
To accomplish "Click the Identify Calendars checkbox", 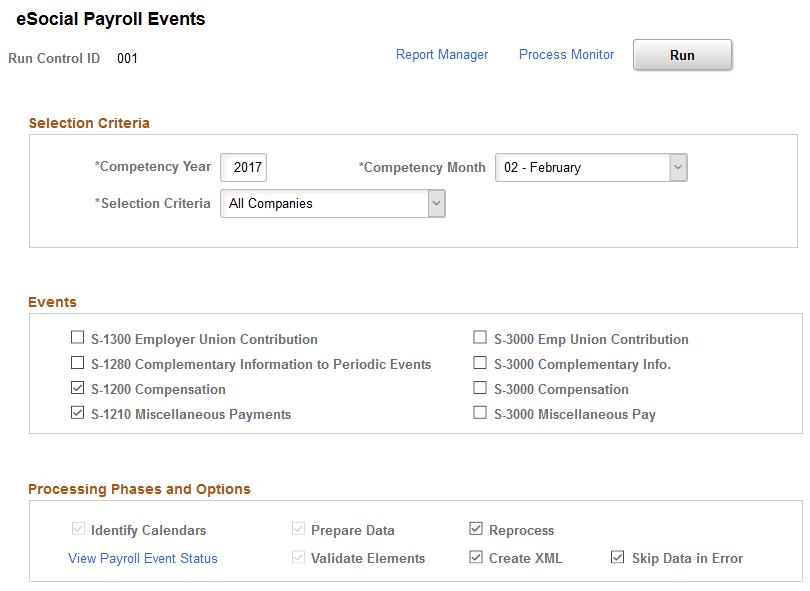I will tap(78, 529).
